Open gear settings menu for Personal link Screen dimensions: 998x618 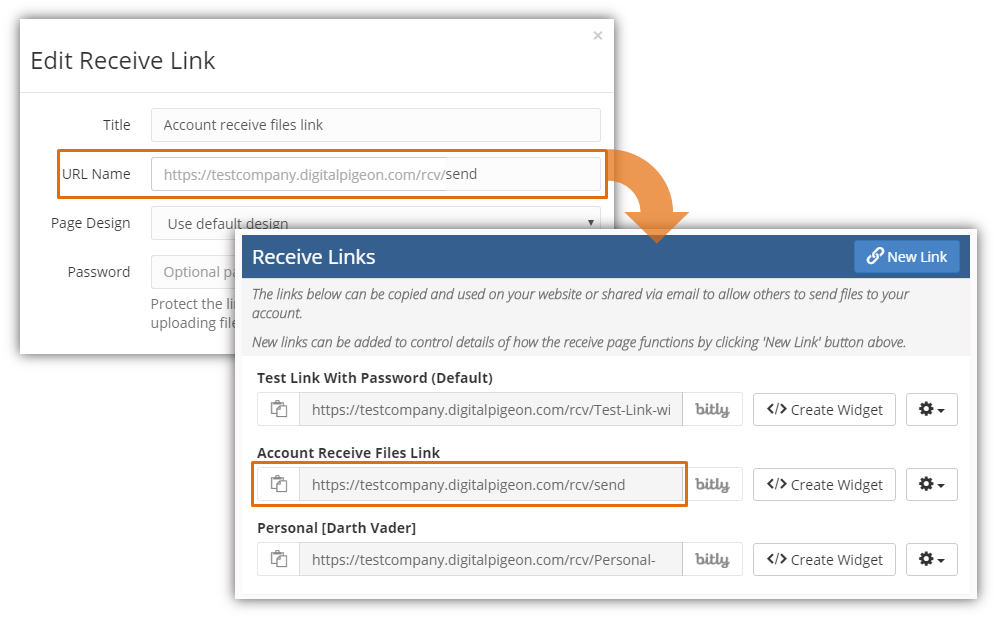pyautogui.click(x=932, y=559)
